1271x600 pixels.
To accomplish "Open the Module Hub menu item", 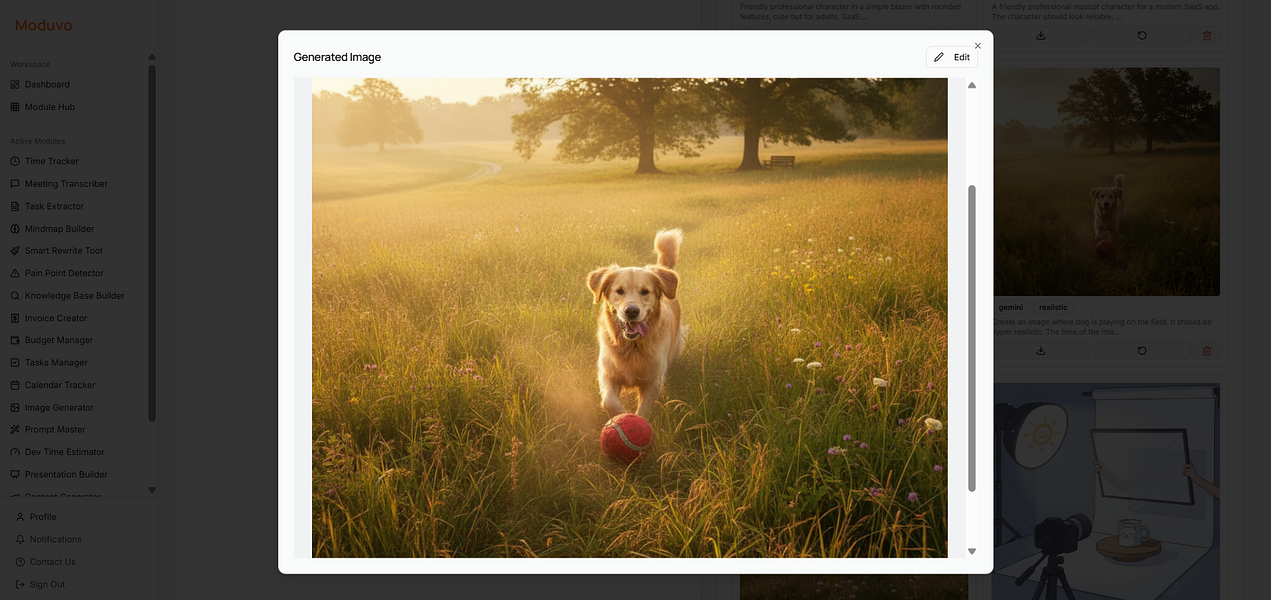I will pos(49,107).
